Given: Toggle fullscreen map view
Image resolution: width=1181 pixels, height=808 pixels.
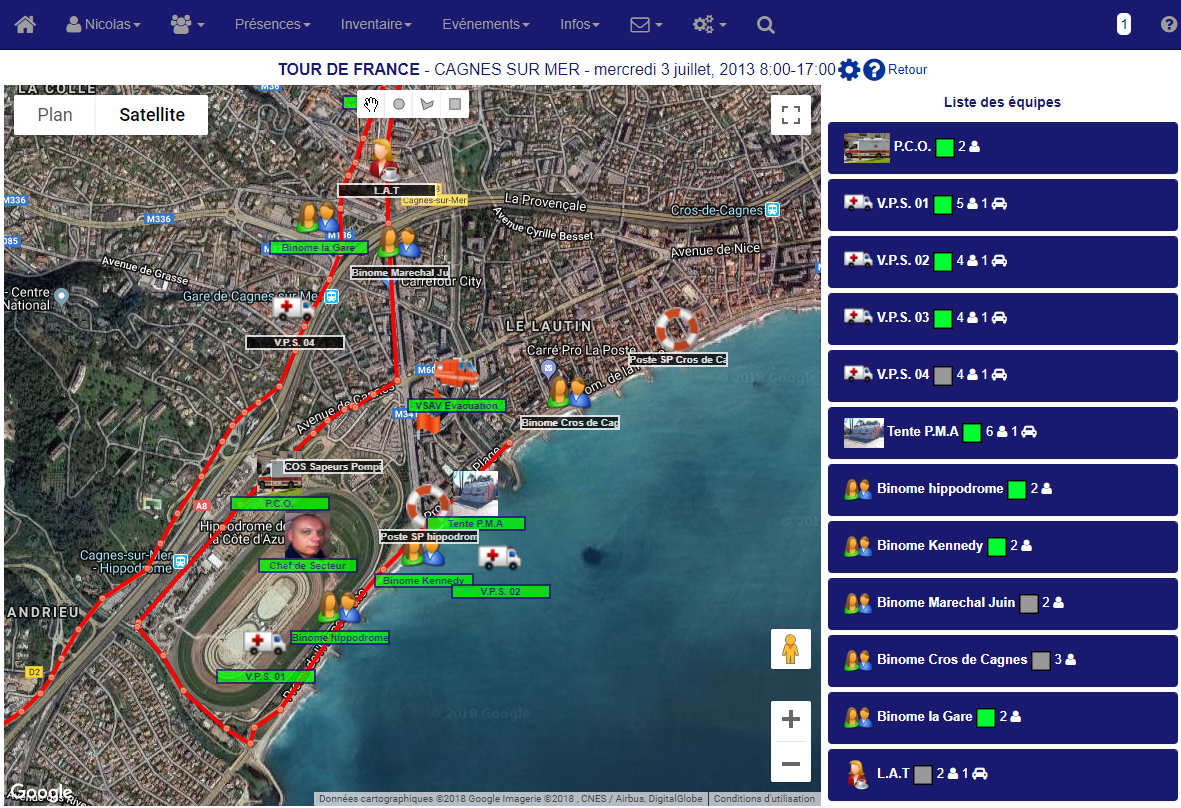Looking at the screenshot, I should [x=791, y=114].
